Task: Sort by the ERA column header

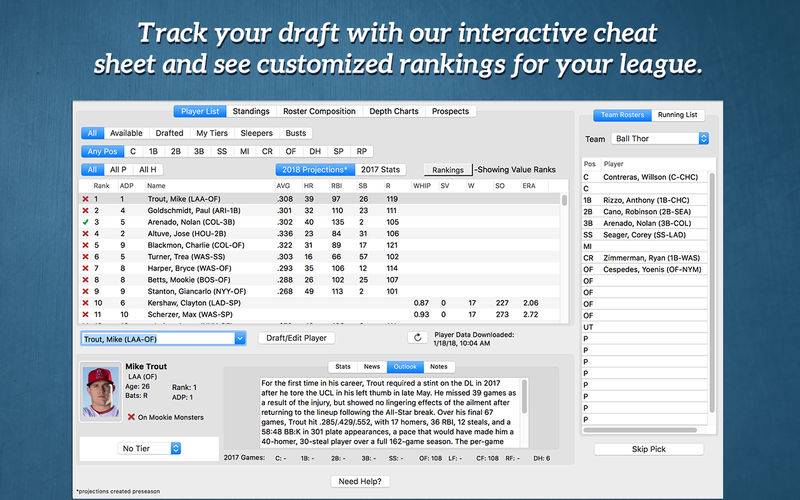Action: coord(529,186)
